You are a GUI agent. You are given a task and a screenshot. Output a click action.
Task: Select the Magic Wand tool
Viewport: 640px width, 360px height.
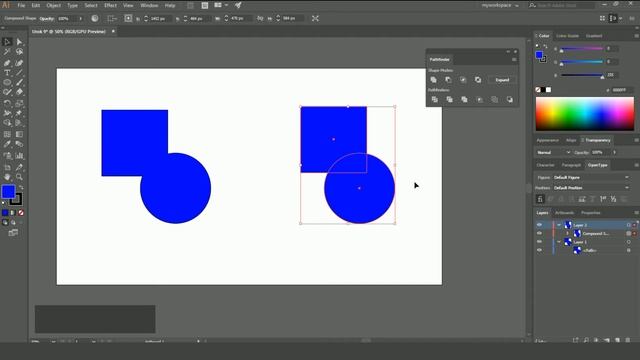(x=7, y=52)
